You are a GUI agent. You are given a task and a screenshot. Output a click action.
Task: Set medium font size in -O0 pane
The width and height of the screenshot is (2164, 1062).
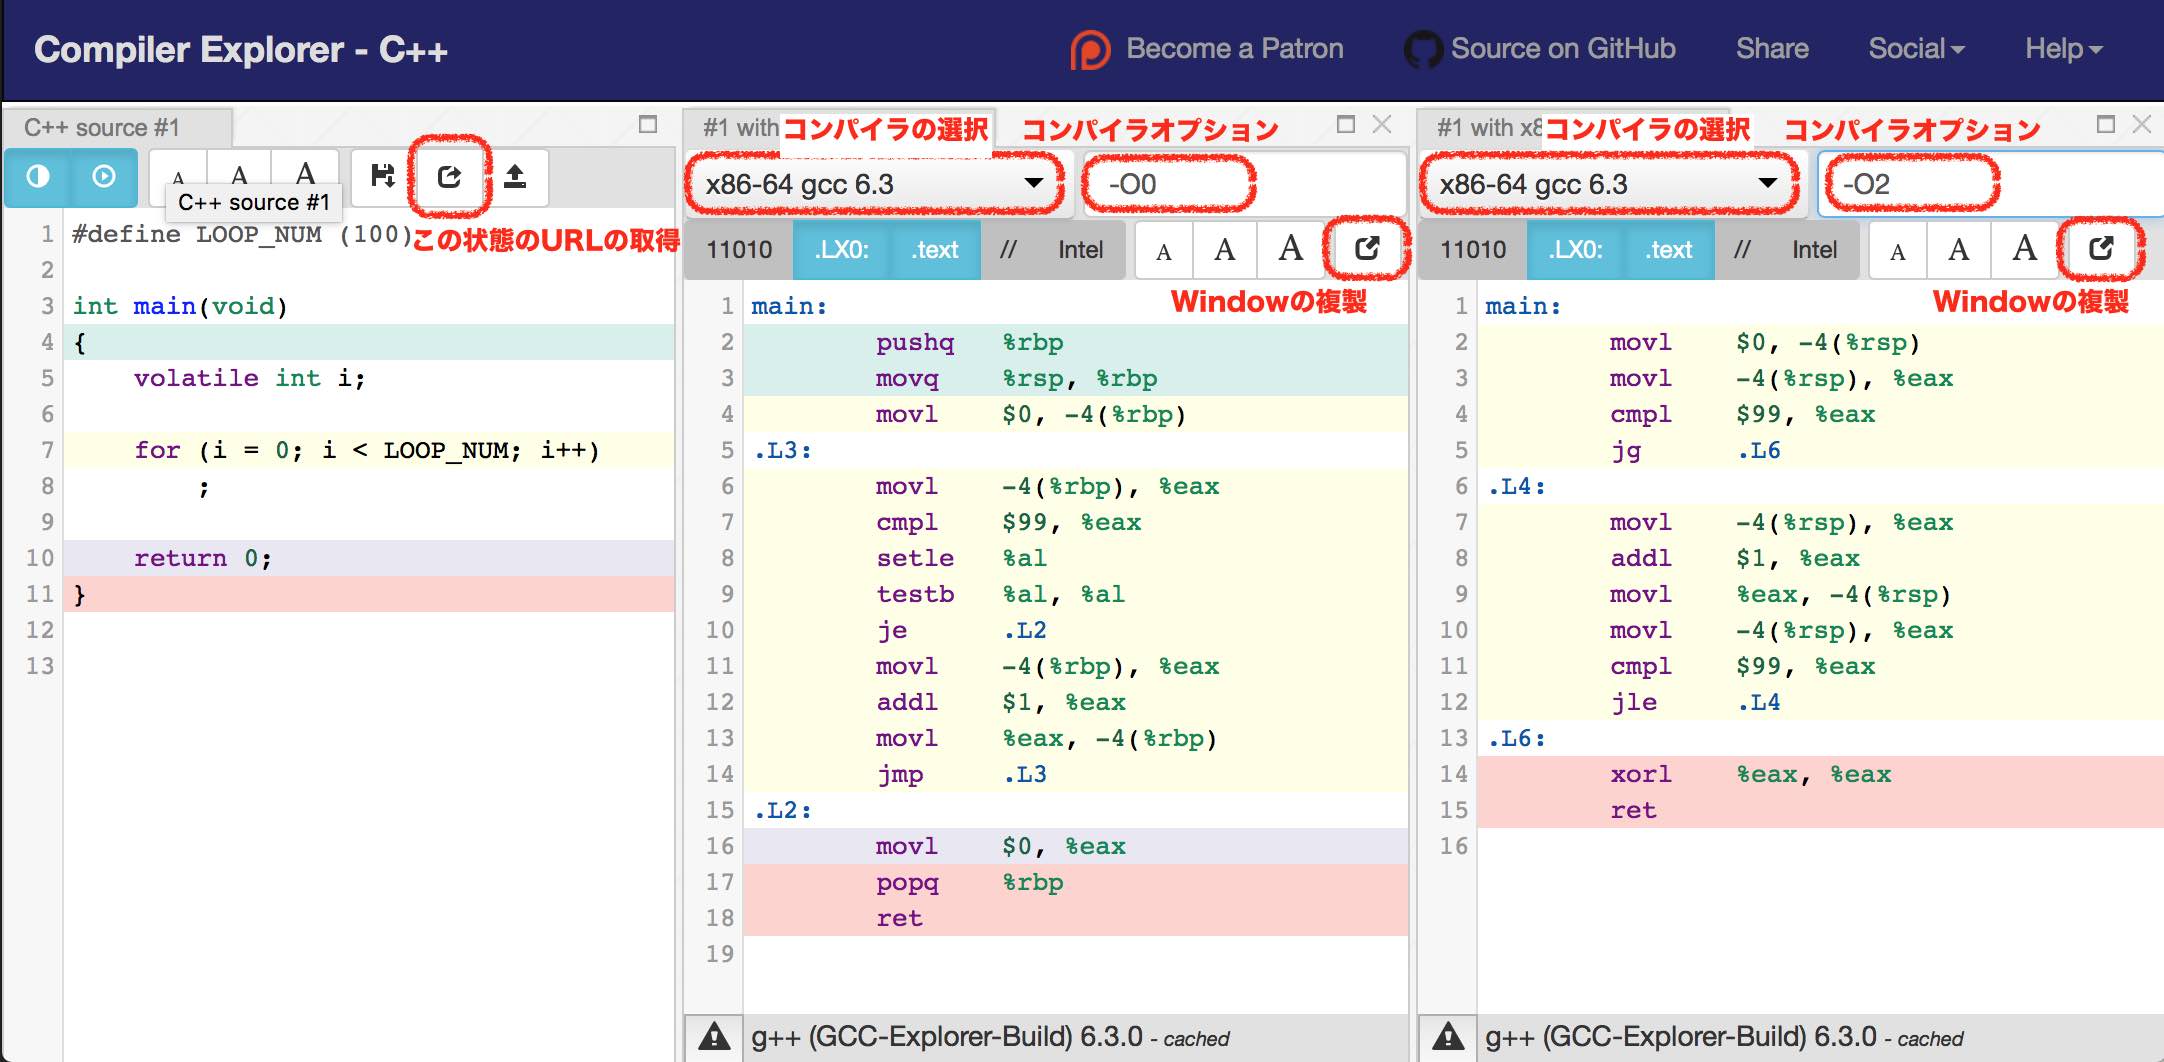(x=1225, y=250)
